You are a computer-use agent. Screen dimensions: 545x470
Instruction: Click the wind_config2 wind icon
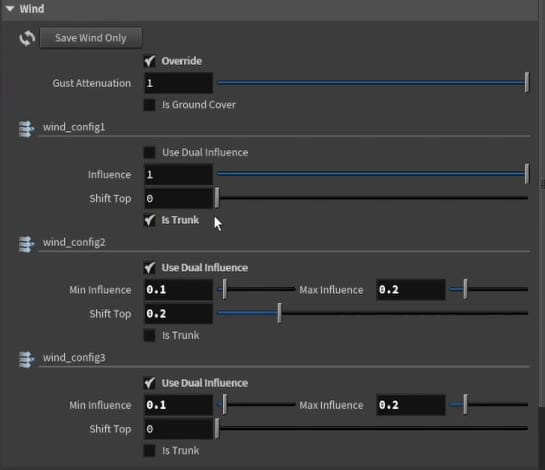click(x=26, y=244)
